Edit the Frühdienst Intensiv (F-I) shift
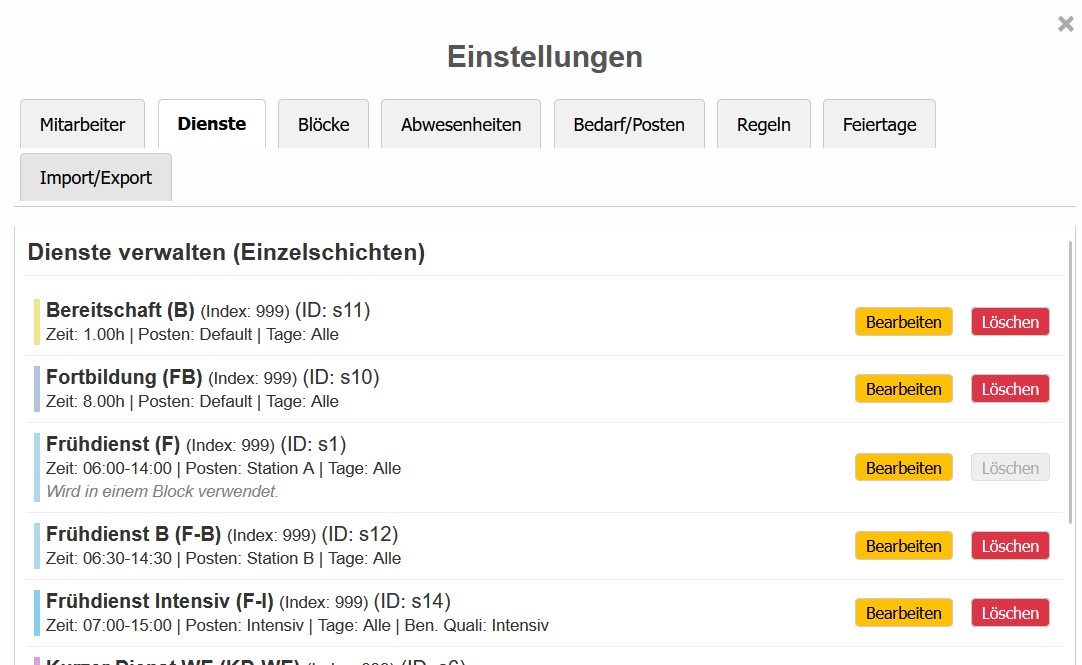1082x665 pixels. pos(903,613)
